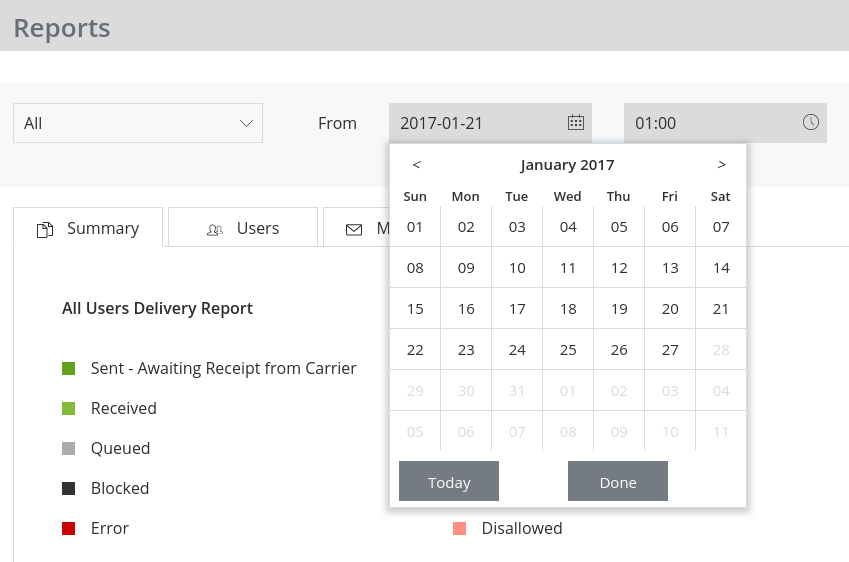Viewport: 849px width, 562px height.
Task: Click the 2017-01-21 date input field
Action: coord(490,123)
